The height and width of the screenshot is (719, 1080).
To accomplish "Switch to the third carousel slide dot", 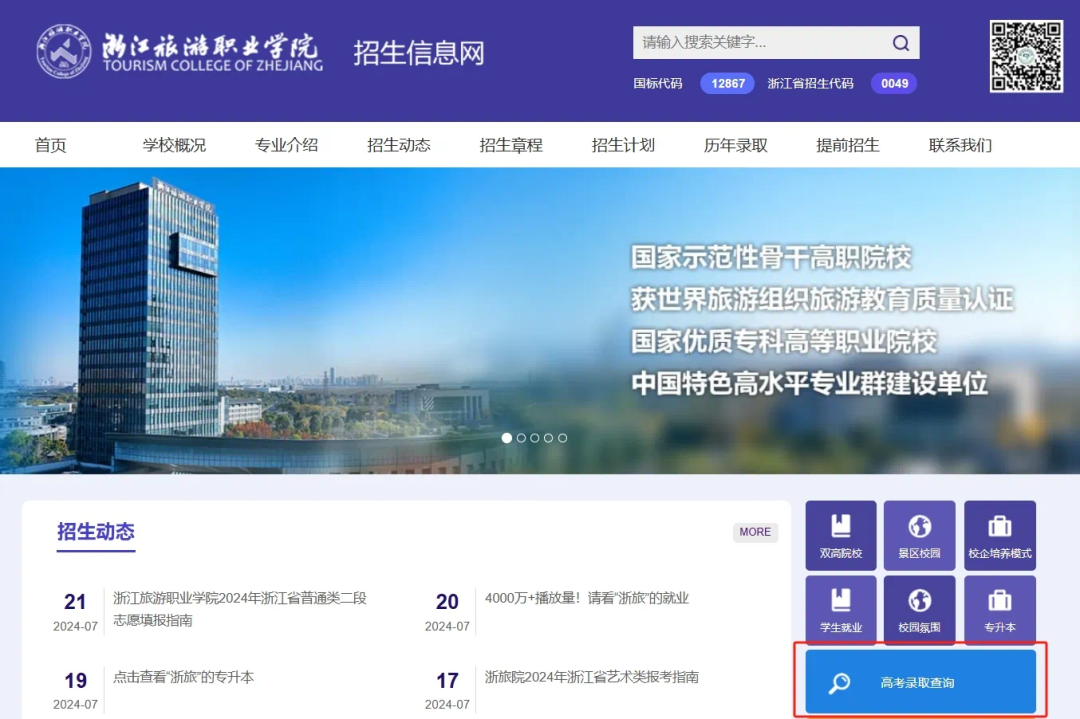I will (535, 438).
